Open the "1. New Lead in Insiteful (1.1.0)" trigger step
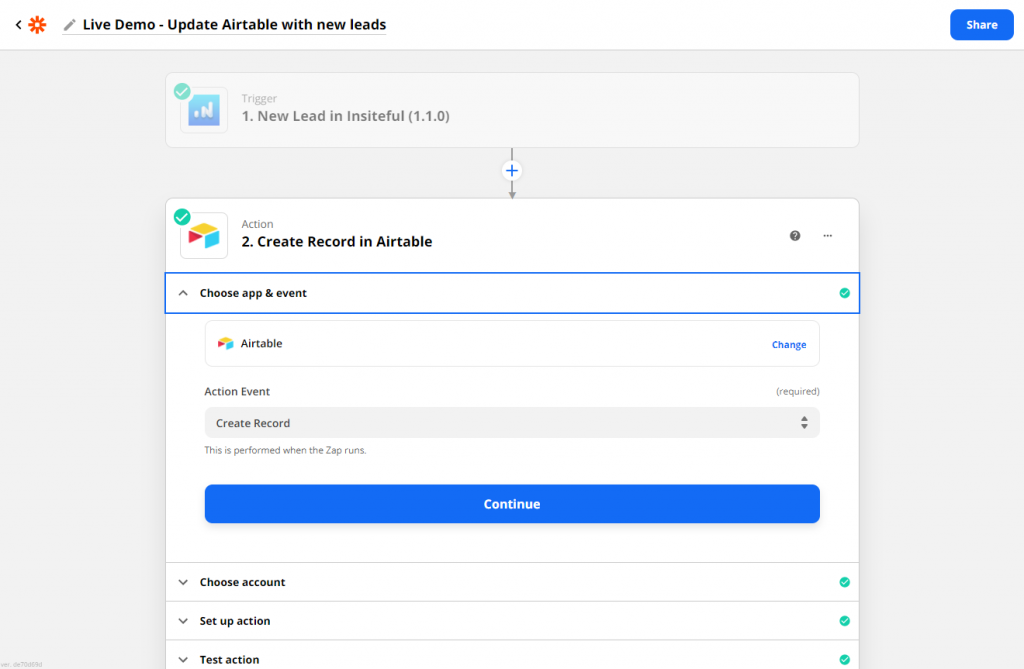The width and height of the screenshot is (1024, 669). (512, 110)
